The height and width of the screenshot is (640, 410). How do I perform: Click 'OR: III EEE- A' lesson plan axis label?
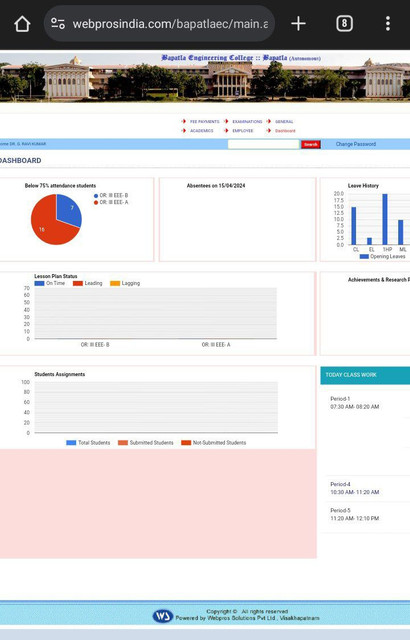216,345
